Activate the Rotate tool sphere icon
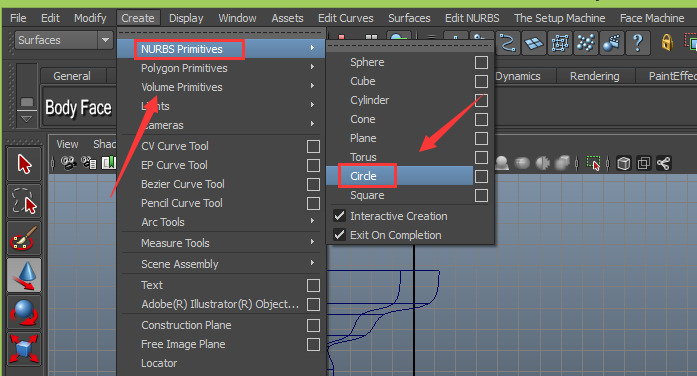697x376 pixels. pyautogui.click(x=24, y=312)
